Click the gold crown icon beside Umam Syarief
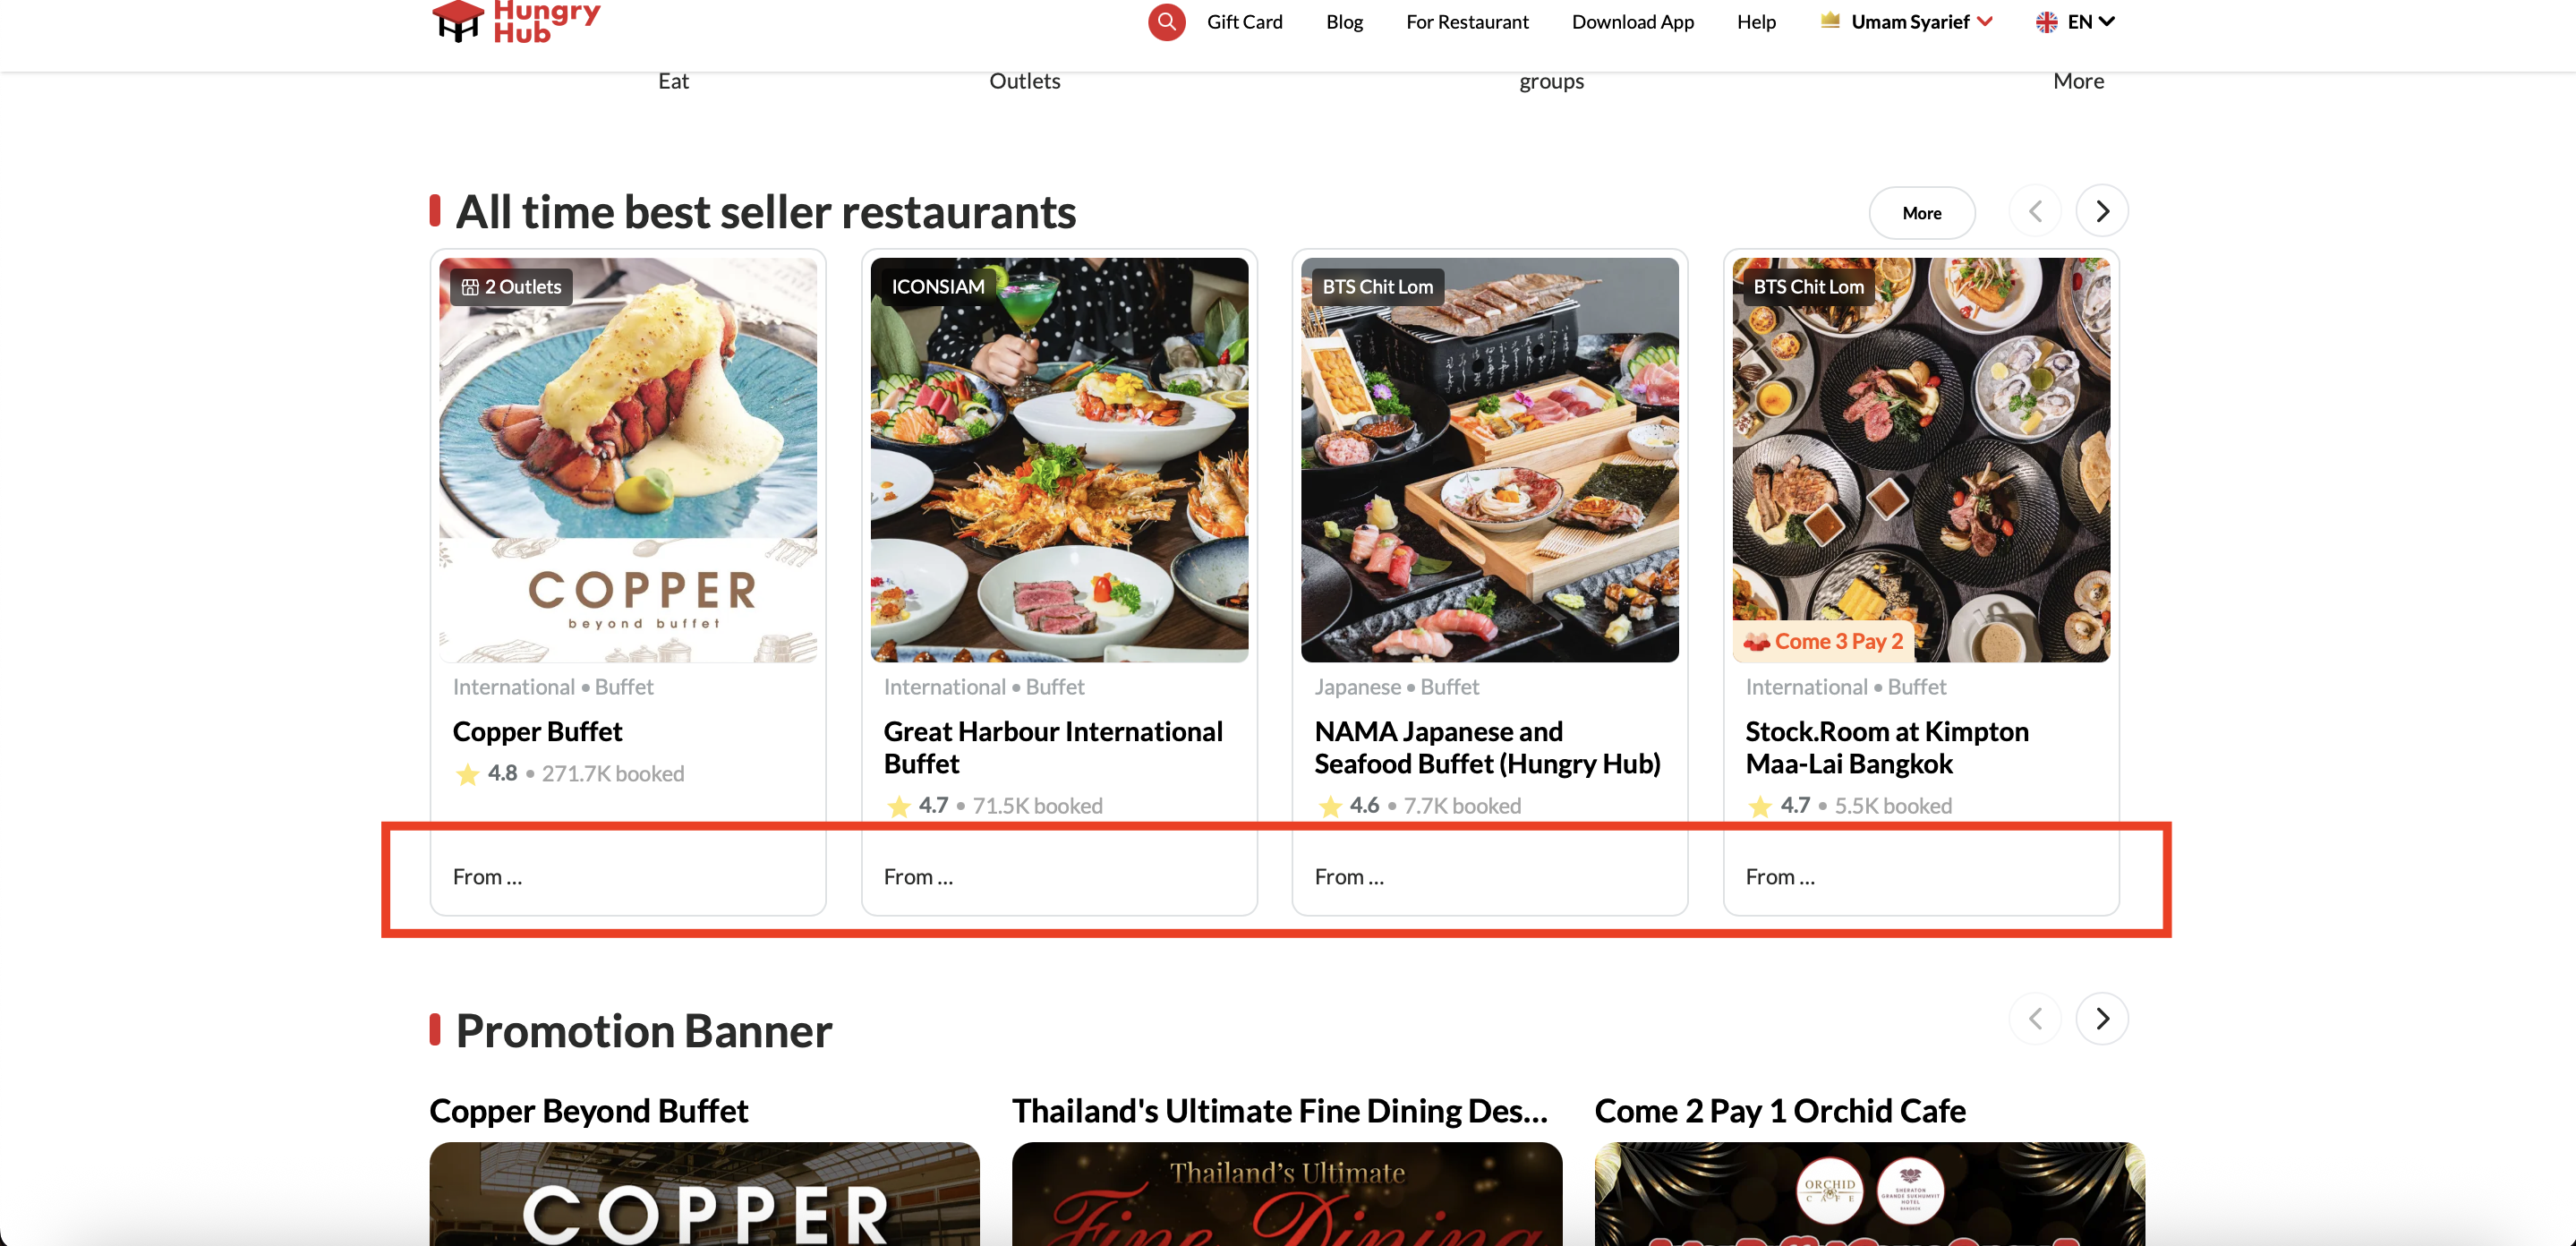Image resolution: width=2576 pixels, height=1246 pixels. pos(1830,21)
